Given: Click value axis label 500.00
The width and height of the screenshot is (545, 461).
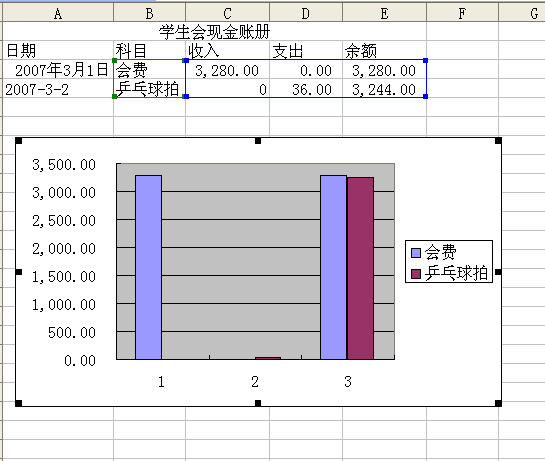Looking at the screenshot, I should [72, 333].
